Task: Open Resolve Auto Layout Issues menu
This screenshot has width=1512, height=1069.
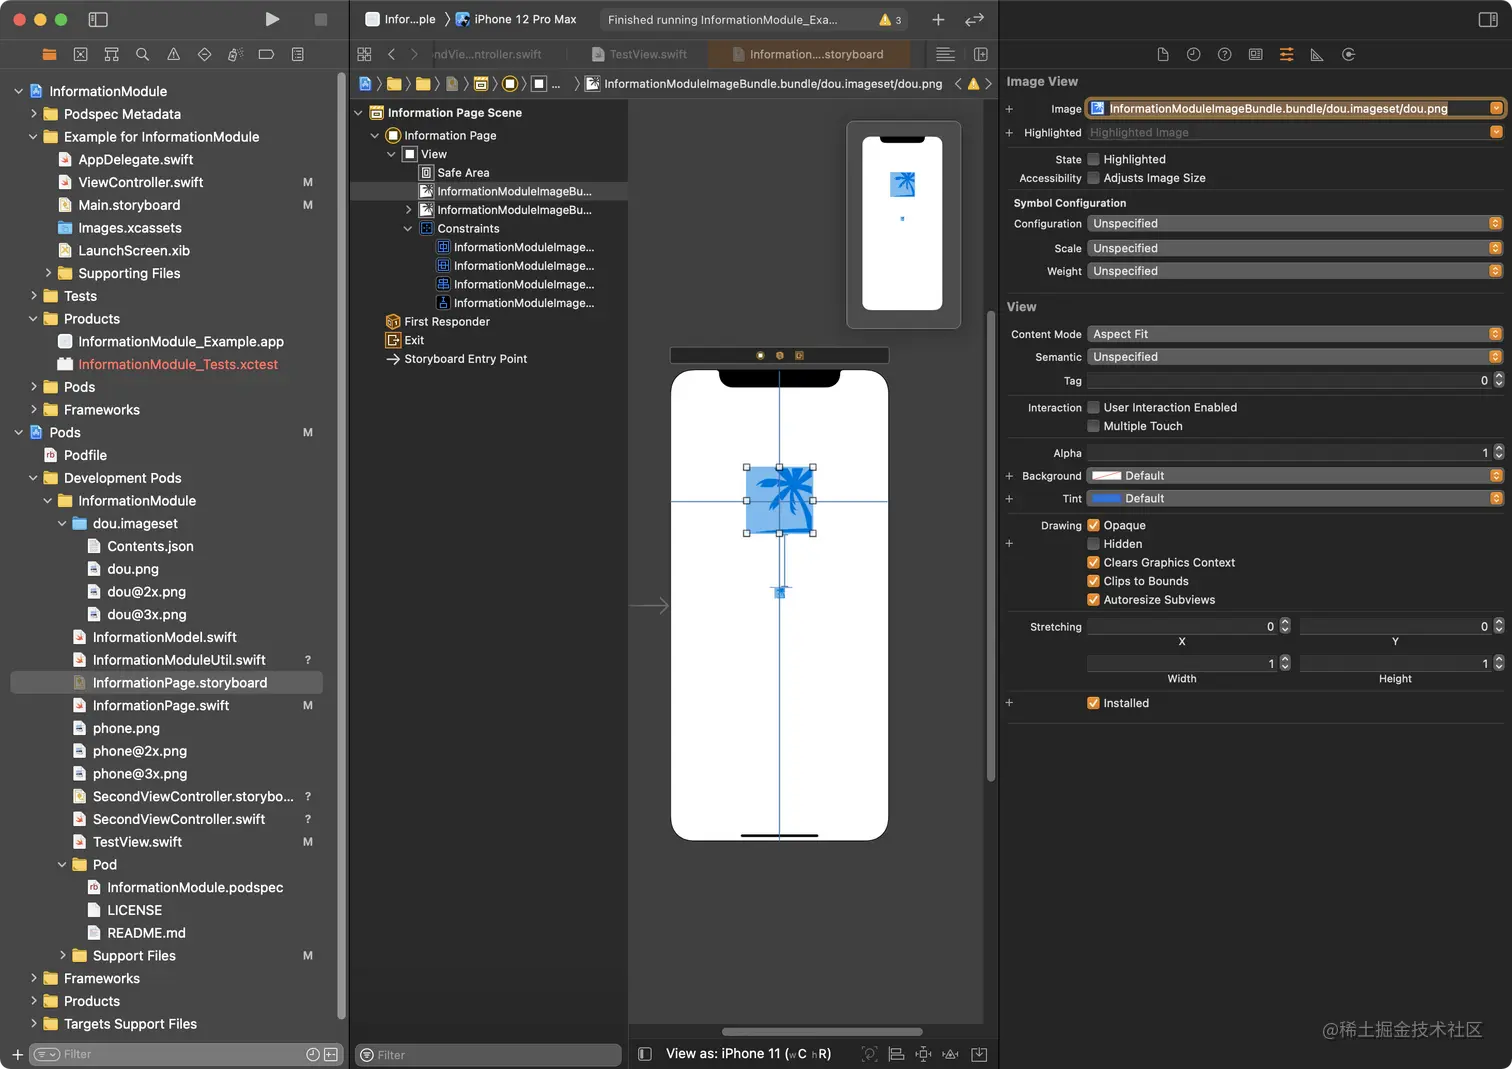Action: pyautogui.click(x=950, y=1053)
